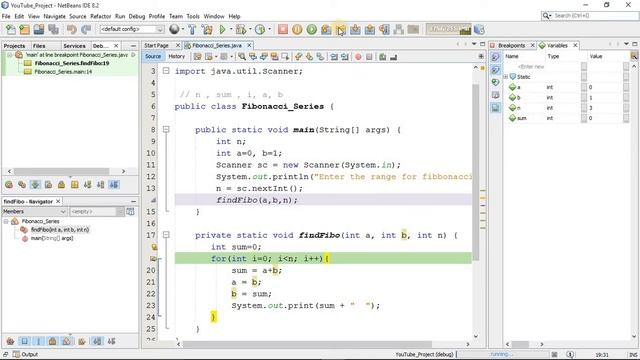Screen dimensions: 640x360
Task: Click the Debug Project toolbar icon
Action: (x=241, y=29)
